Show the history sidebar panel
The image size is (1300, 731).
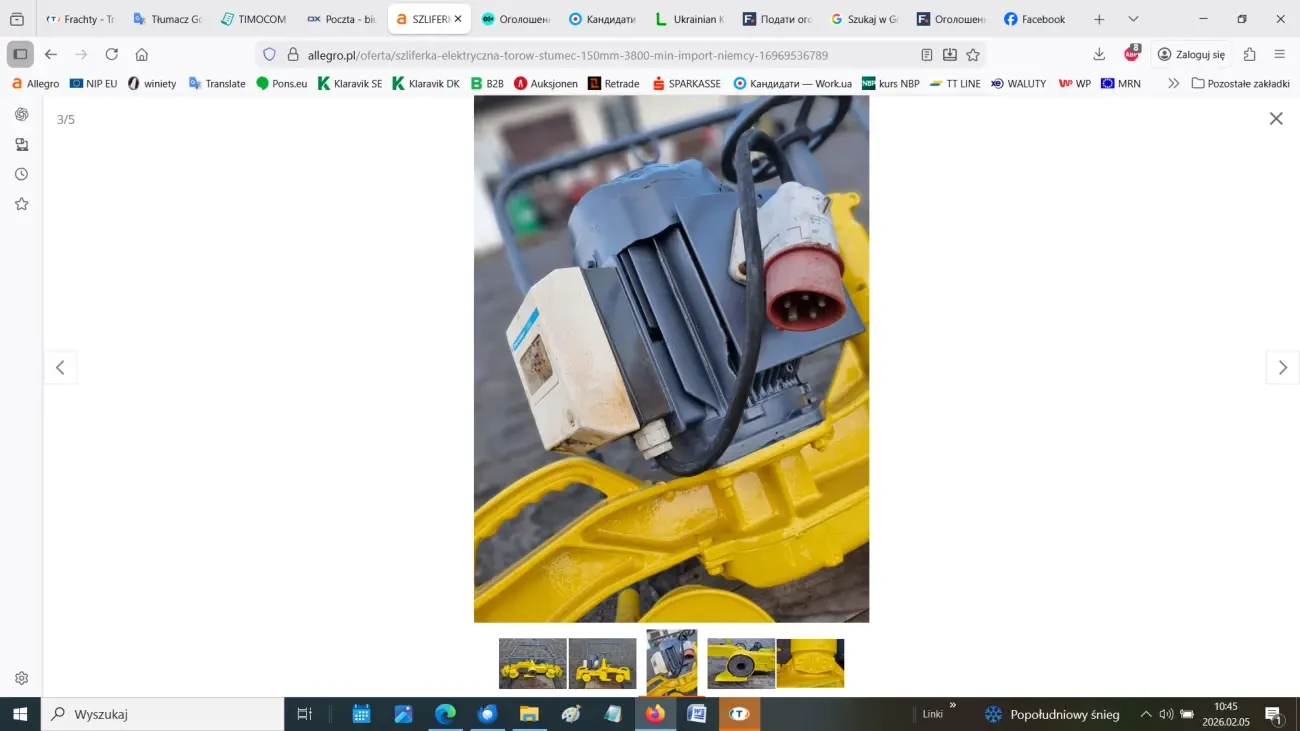coord(21,174)
